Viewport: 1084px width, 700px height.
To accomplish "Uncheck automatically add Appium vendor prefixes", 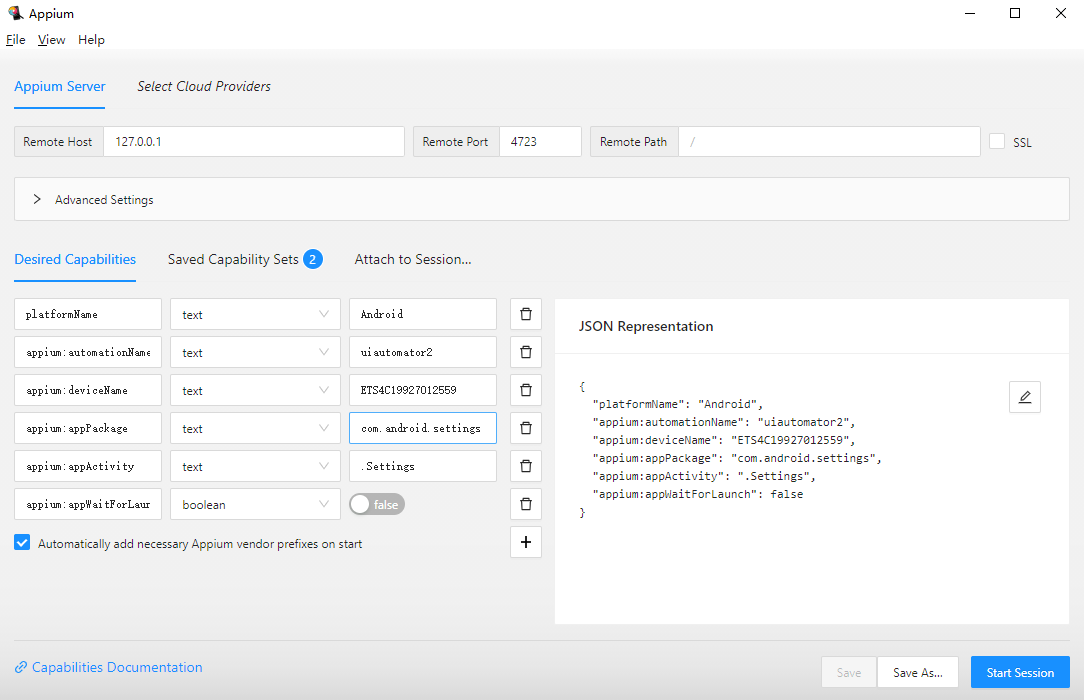I will click(x=22, y=543).
